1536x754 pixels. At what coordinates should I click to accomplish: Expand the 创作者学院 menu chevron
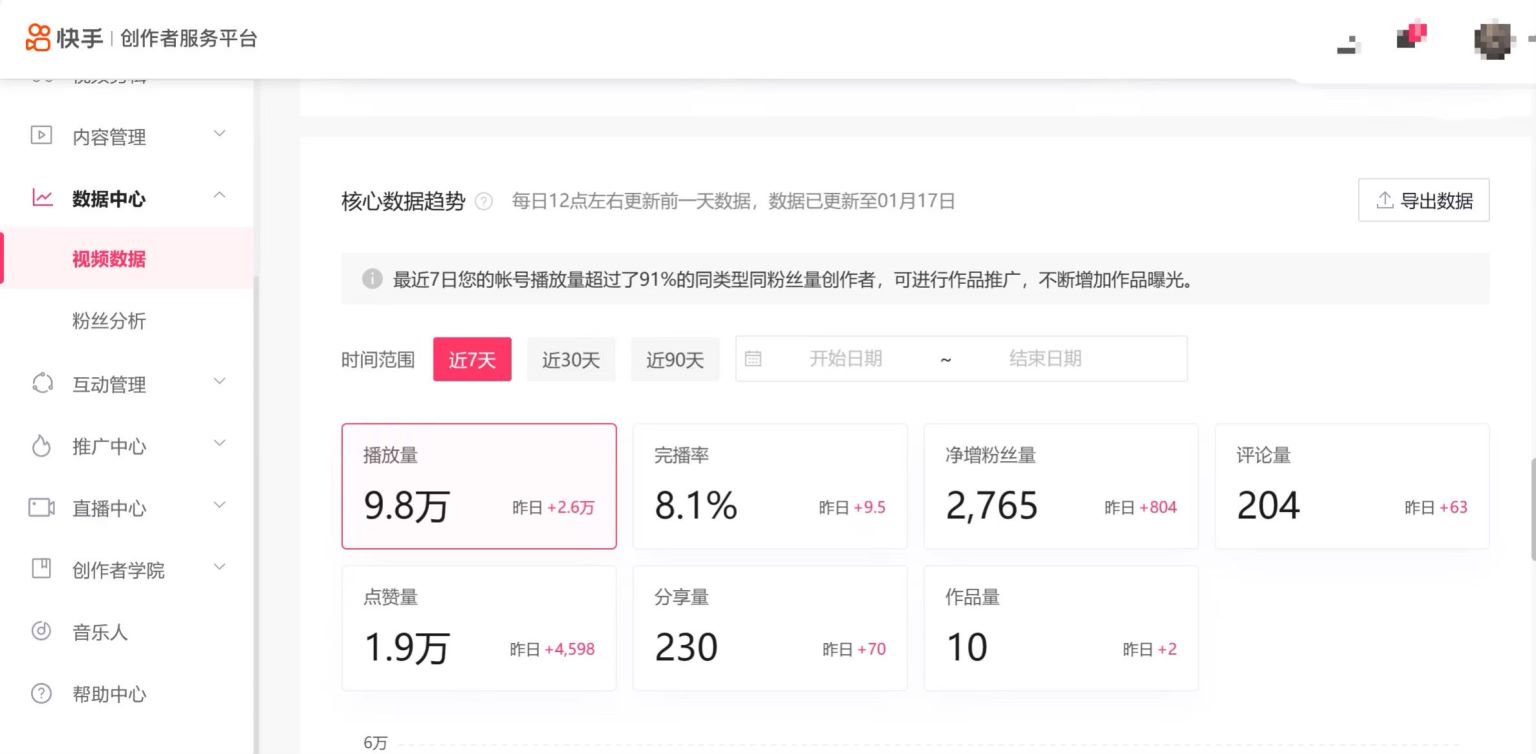220,568
